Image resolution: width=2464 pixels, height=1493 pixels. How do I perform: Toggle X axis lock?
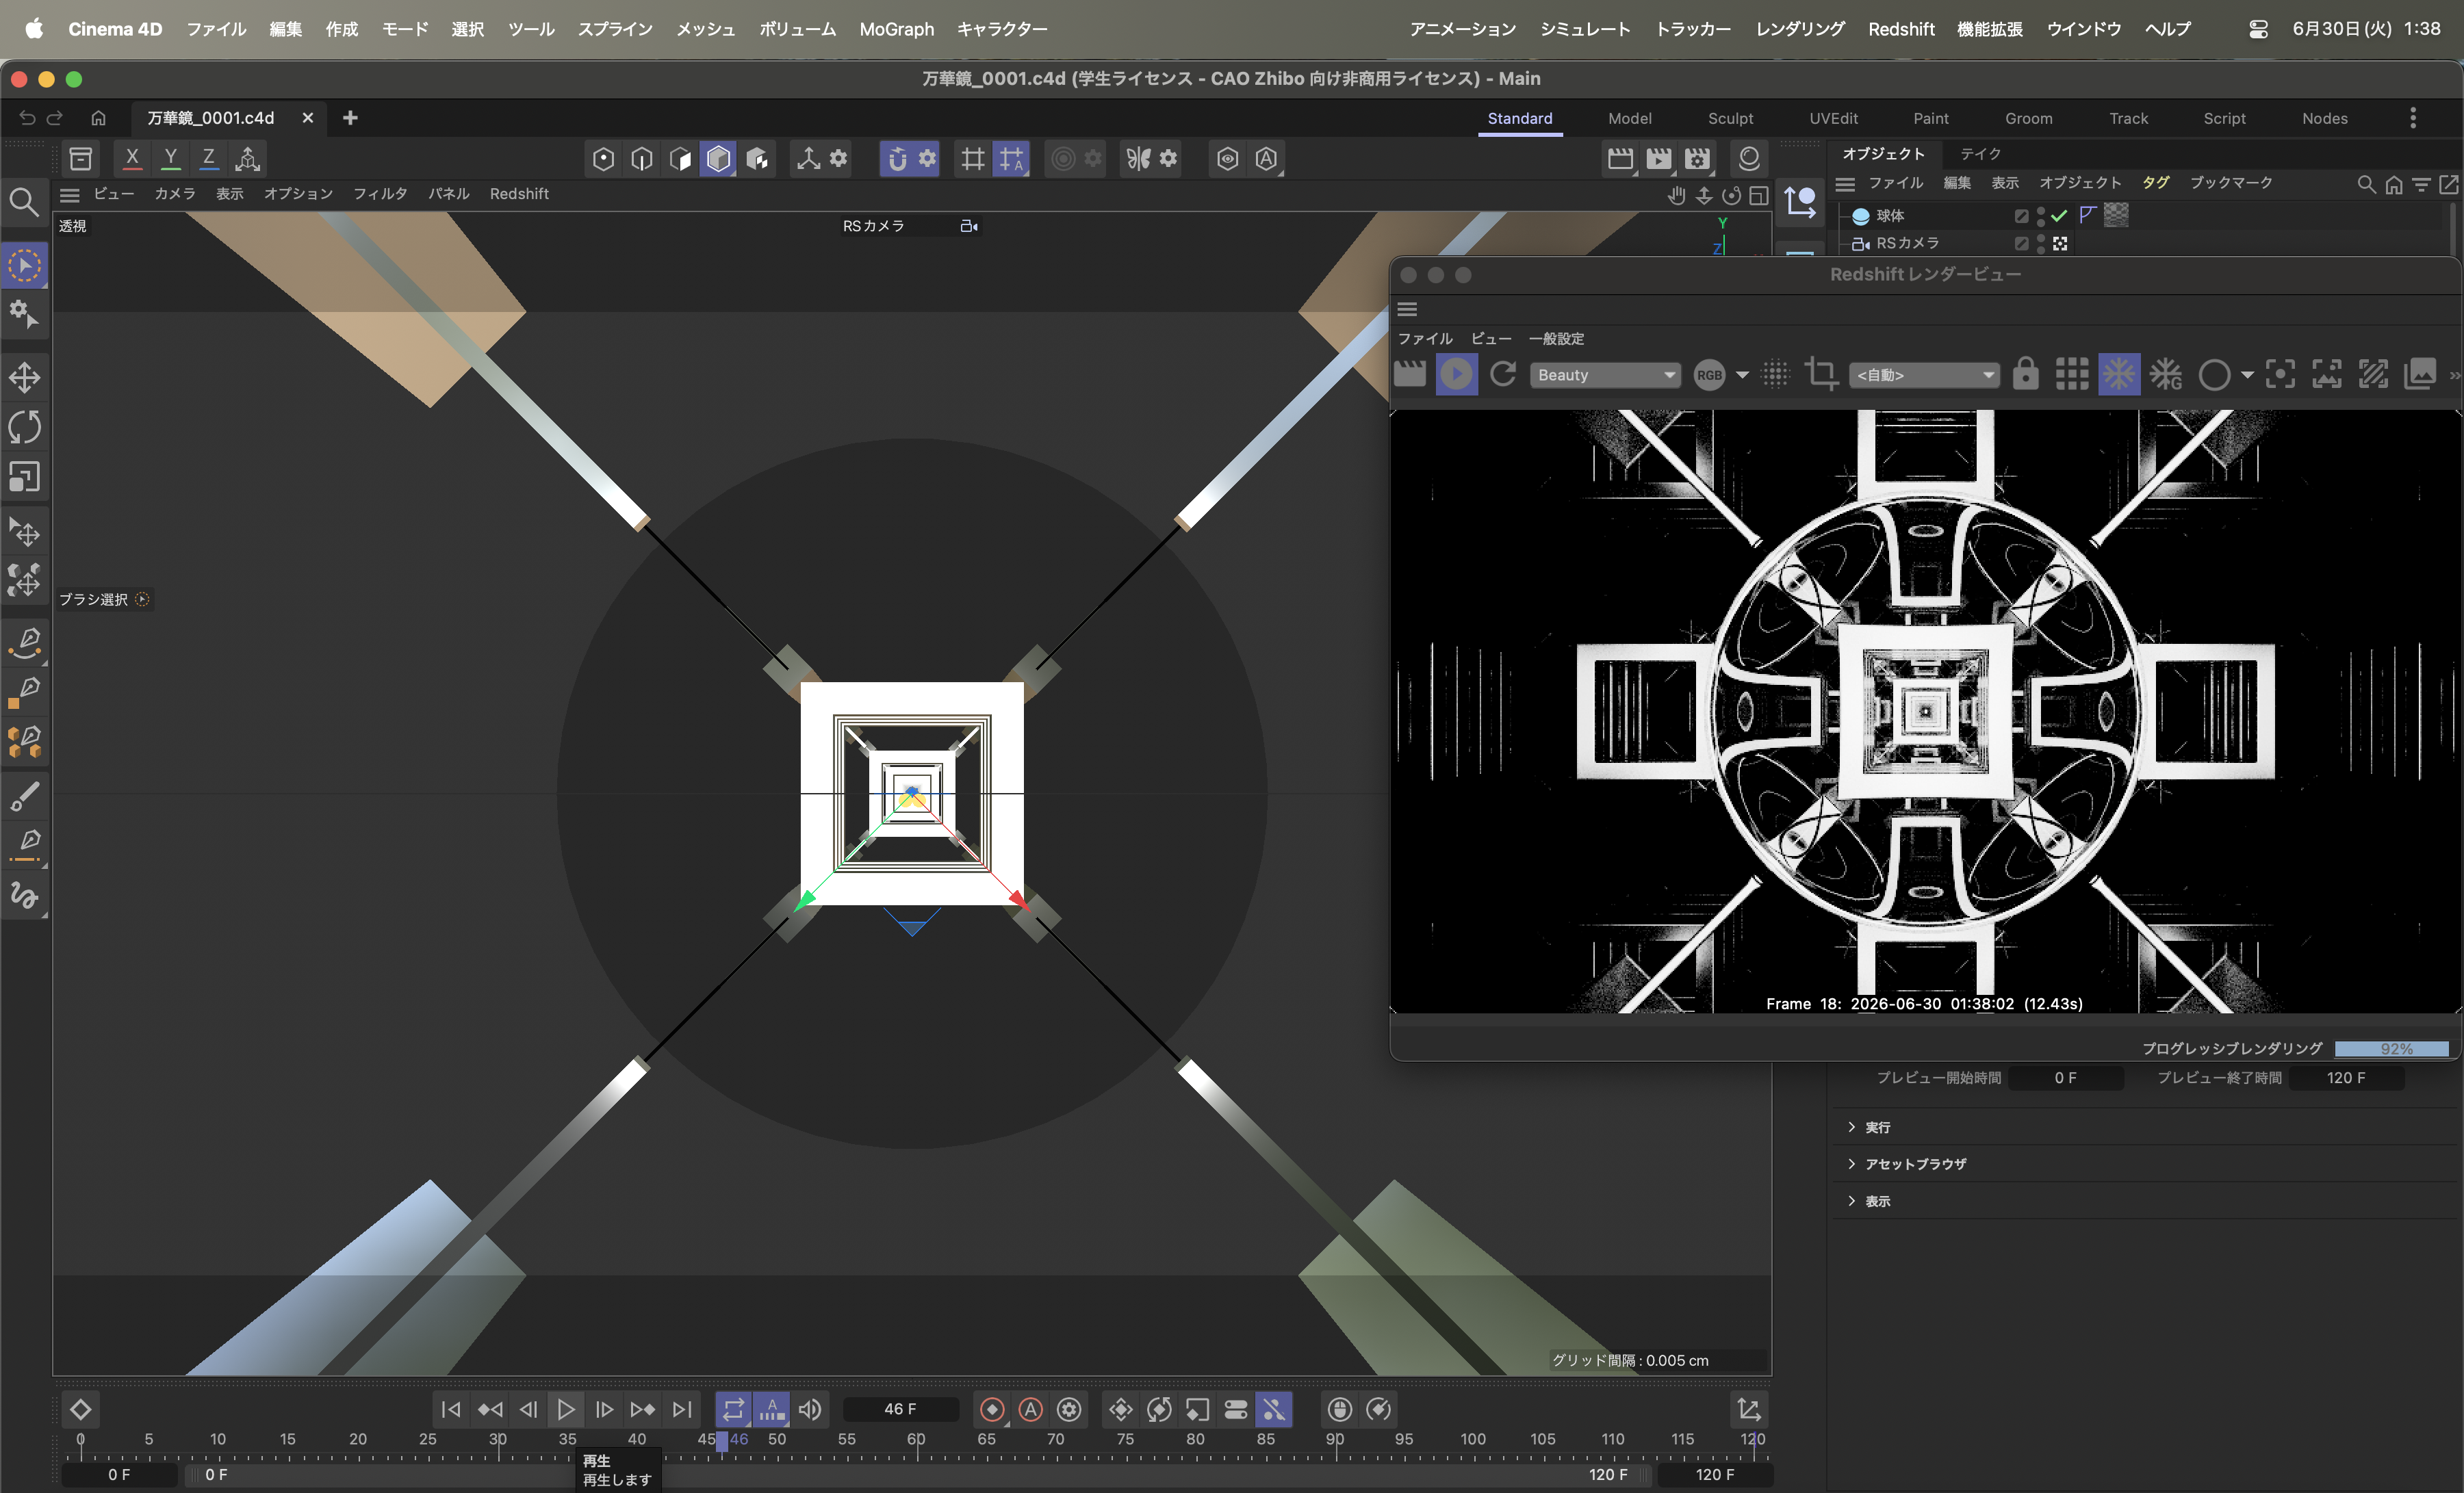(132, 158)
